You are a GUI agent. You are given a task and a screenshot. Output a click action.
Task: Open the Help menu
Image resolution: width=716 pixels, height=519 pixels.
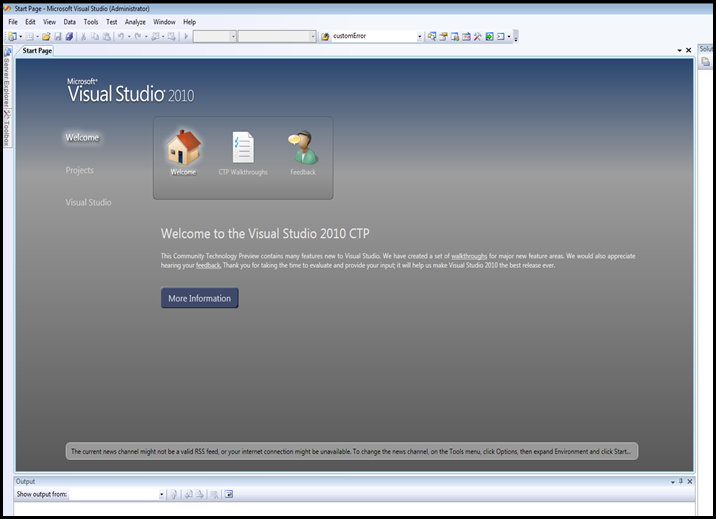tap(190, 22)
